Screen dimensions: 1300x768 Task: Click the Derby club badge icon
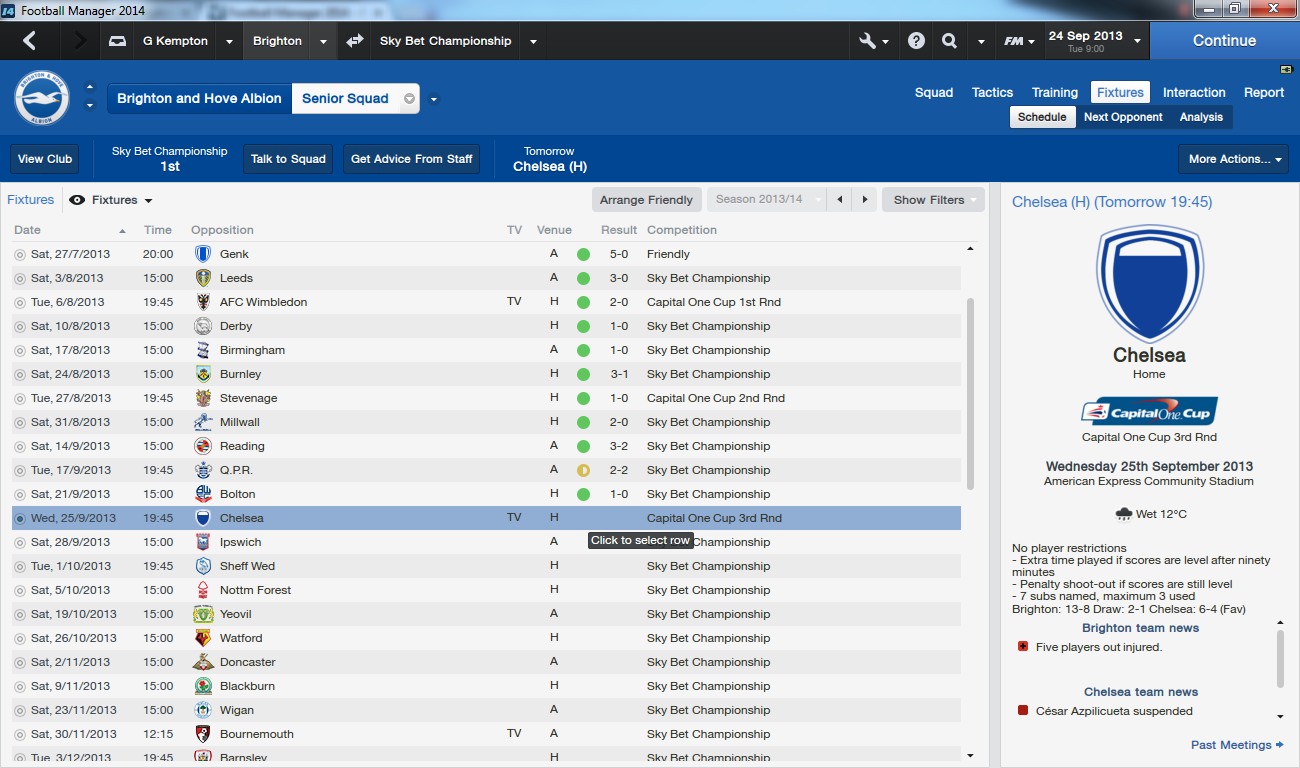(203, 326)
